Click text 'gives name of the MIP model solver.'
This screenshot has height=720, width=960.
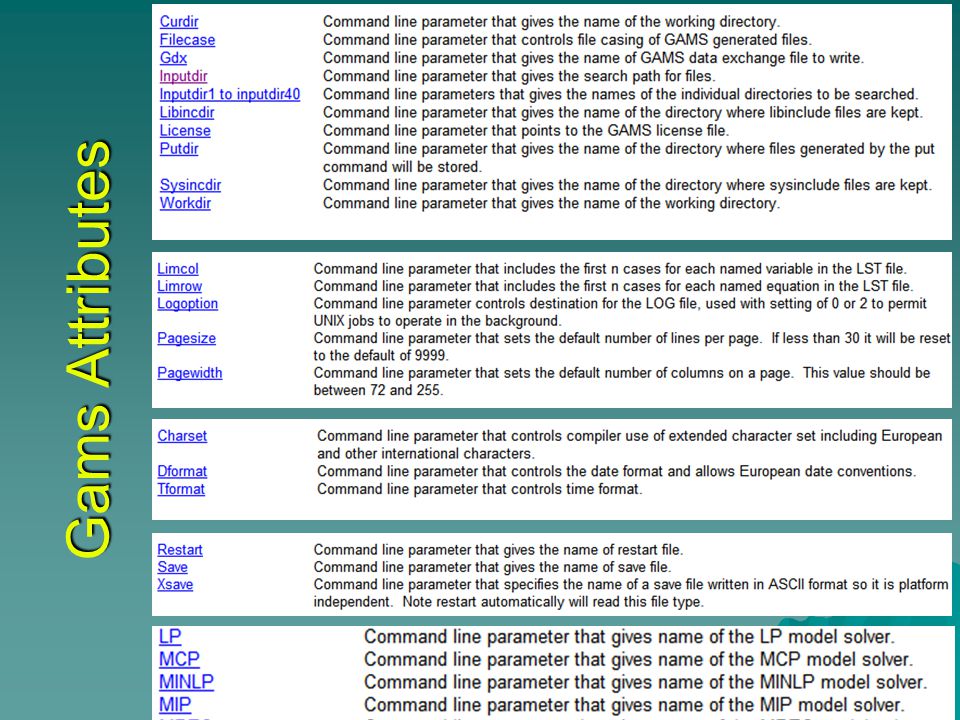(x=757, y=705)
